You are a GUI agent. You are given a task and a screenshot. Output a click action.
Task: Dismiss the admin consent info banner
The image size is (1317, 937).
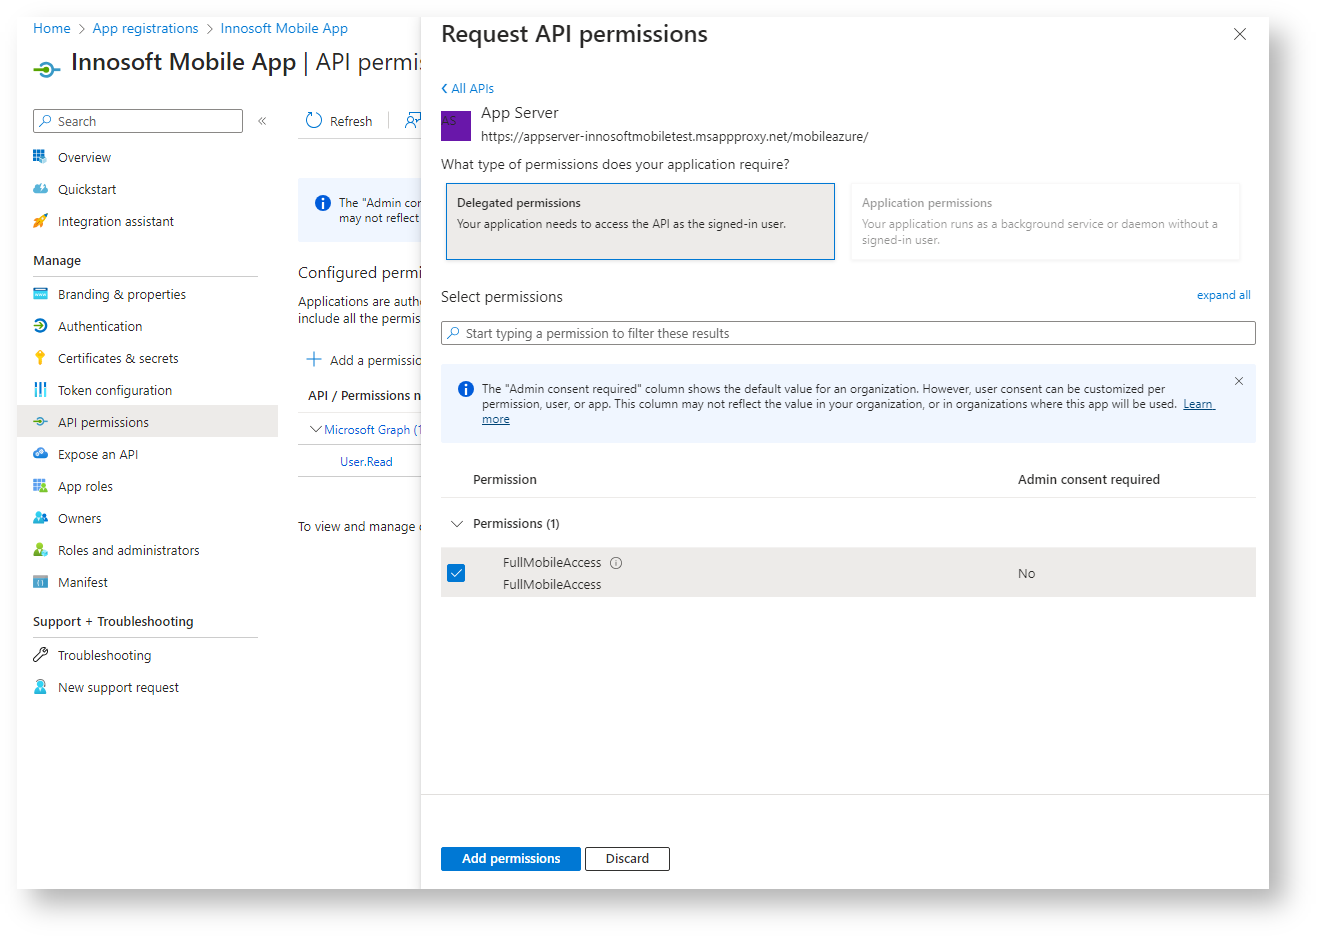pos(1239,381)
